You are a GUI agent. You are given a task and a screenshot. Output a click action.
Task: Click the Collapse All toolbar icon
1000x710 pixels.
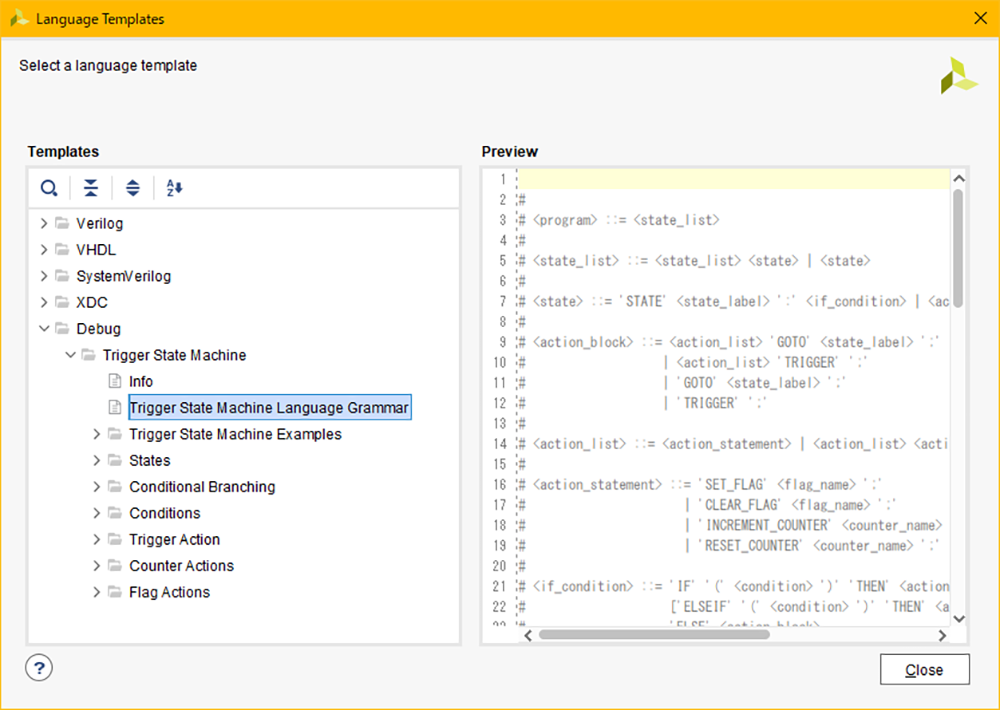pyautogui.click(x=91, y=188)
